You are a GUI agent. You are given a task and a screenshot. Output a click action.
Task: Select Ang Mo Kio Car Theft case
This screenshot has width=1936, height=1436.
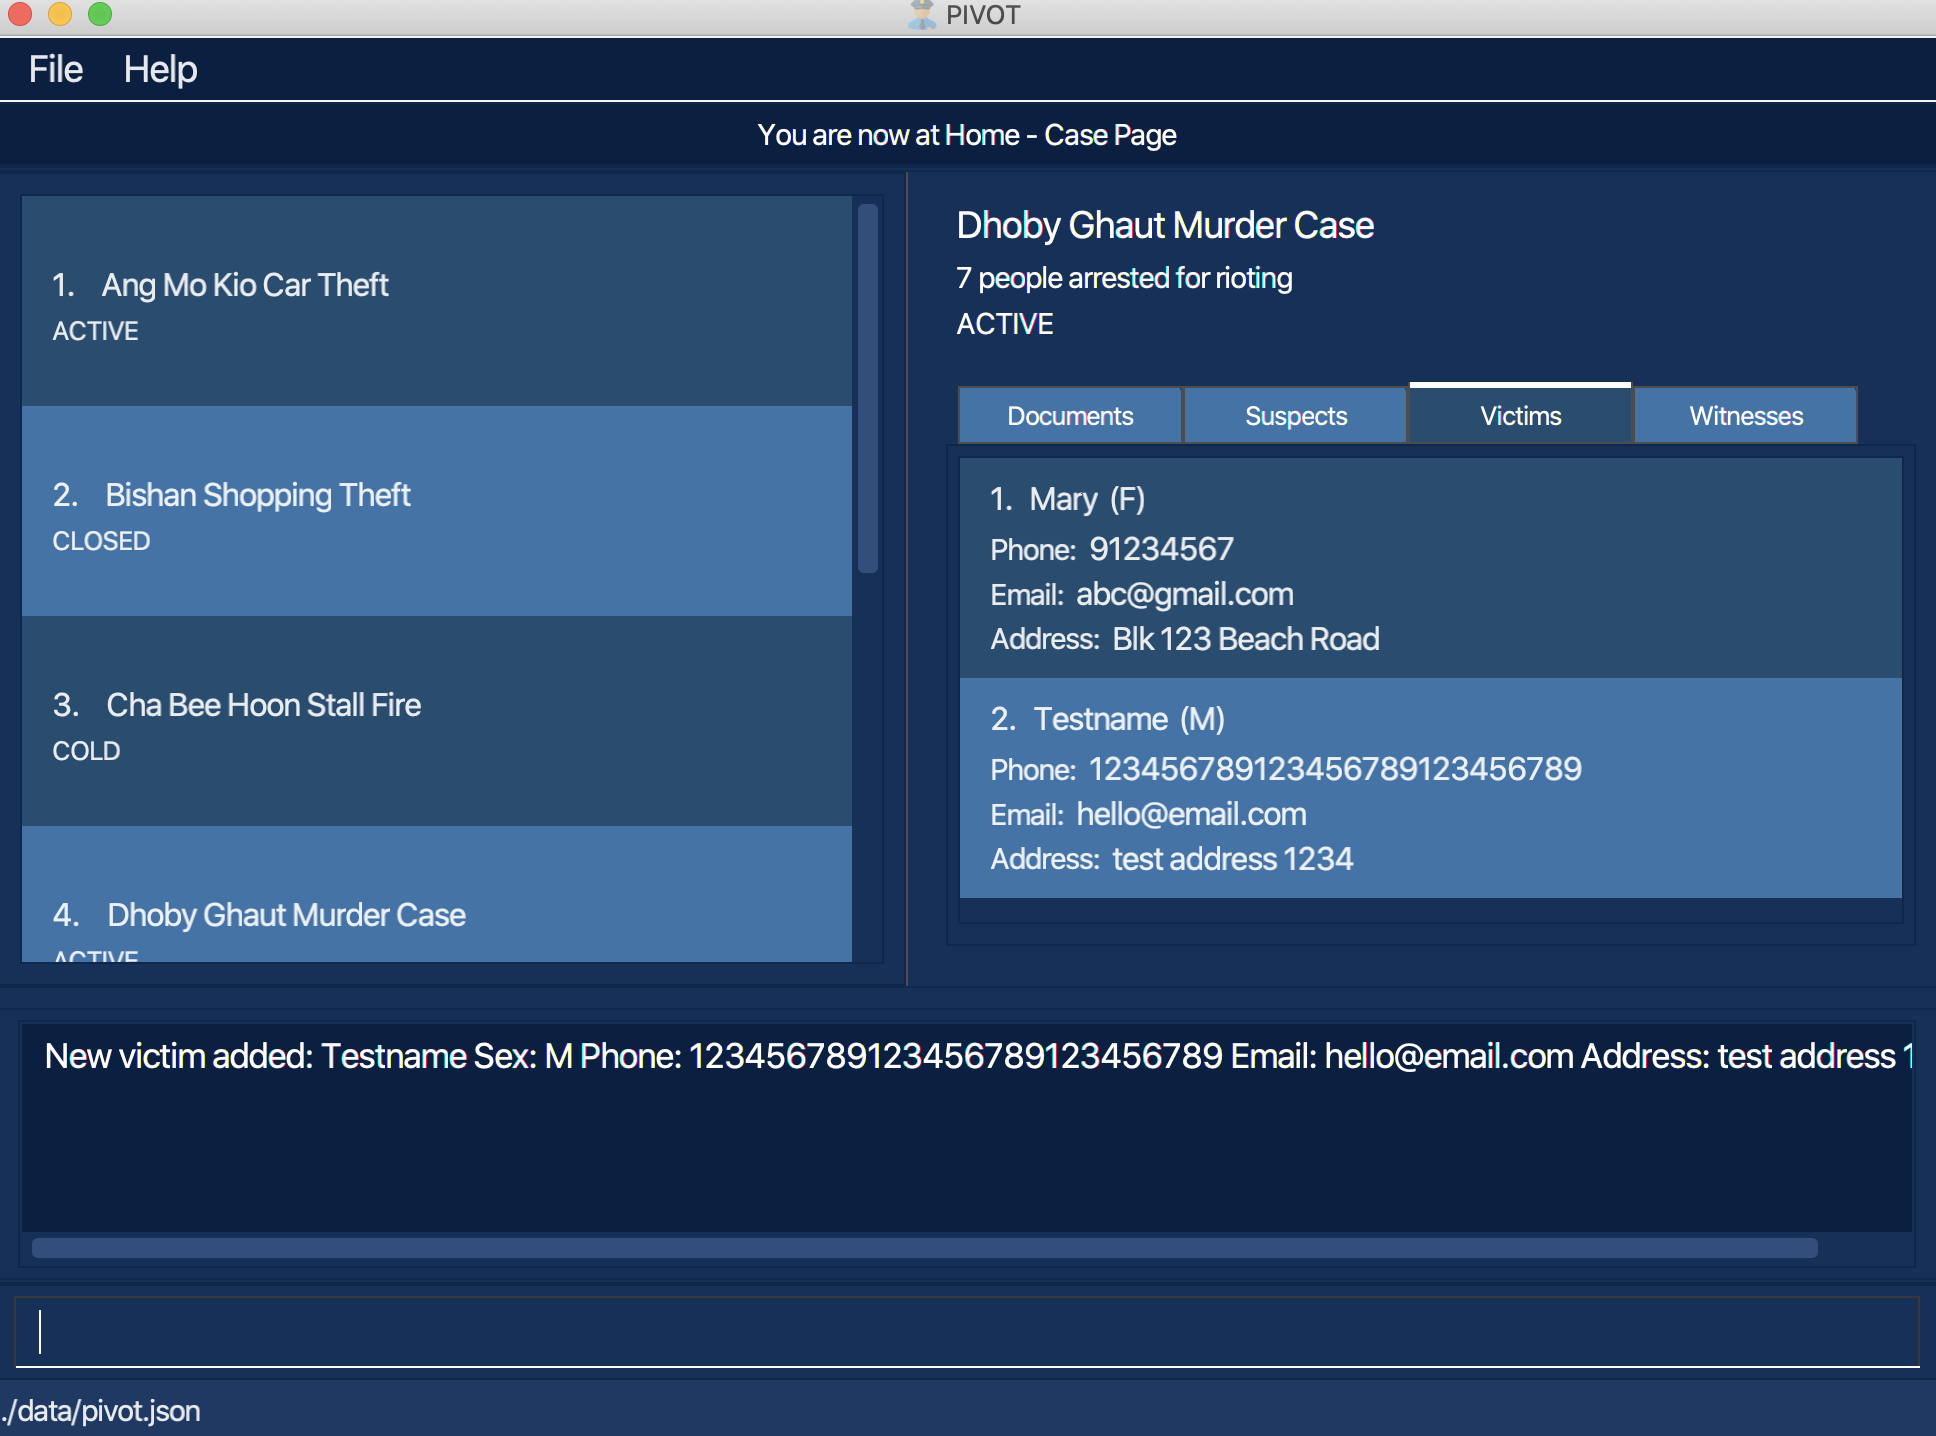(x=437, y=301)
